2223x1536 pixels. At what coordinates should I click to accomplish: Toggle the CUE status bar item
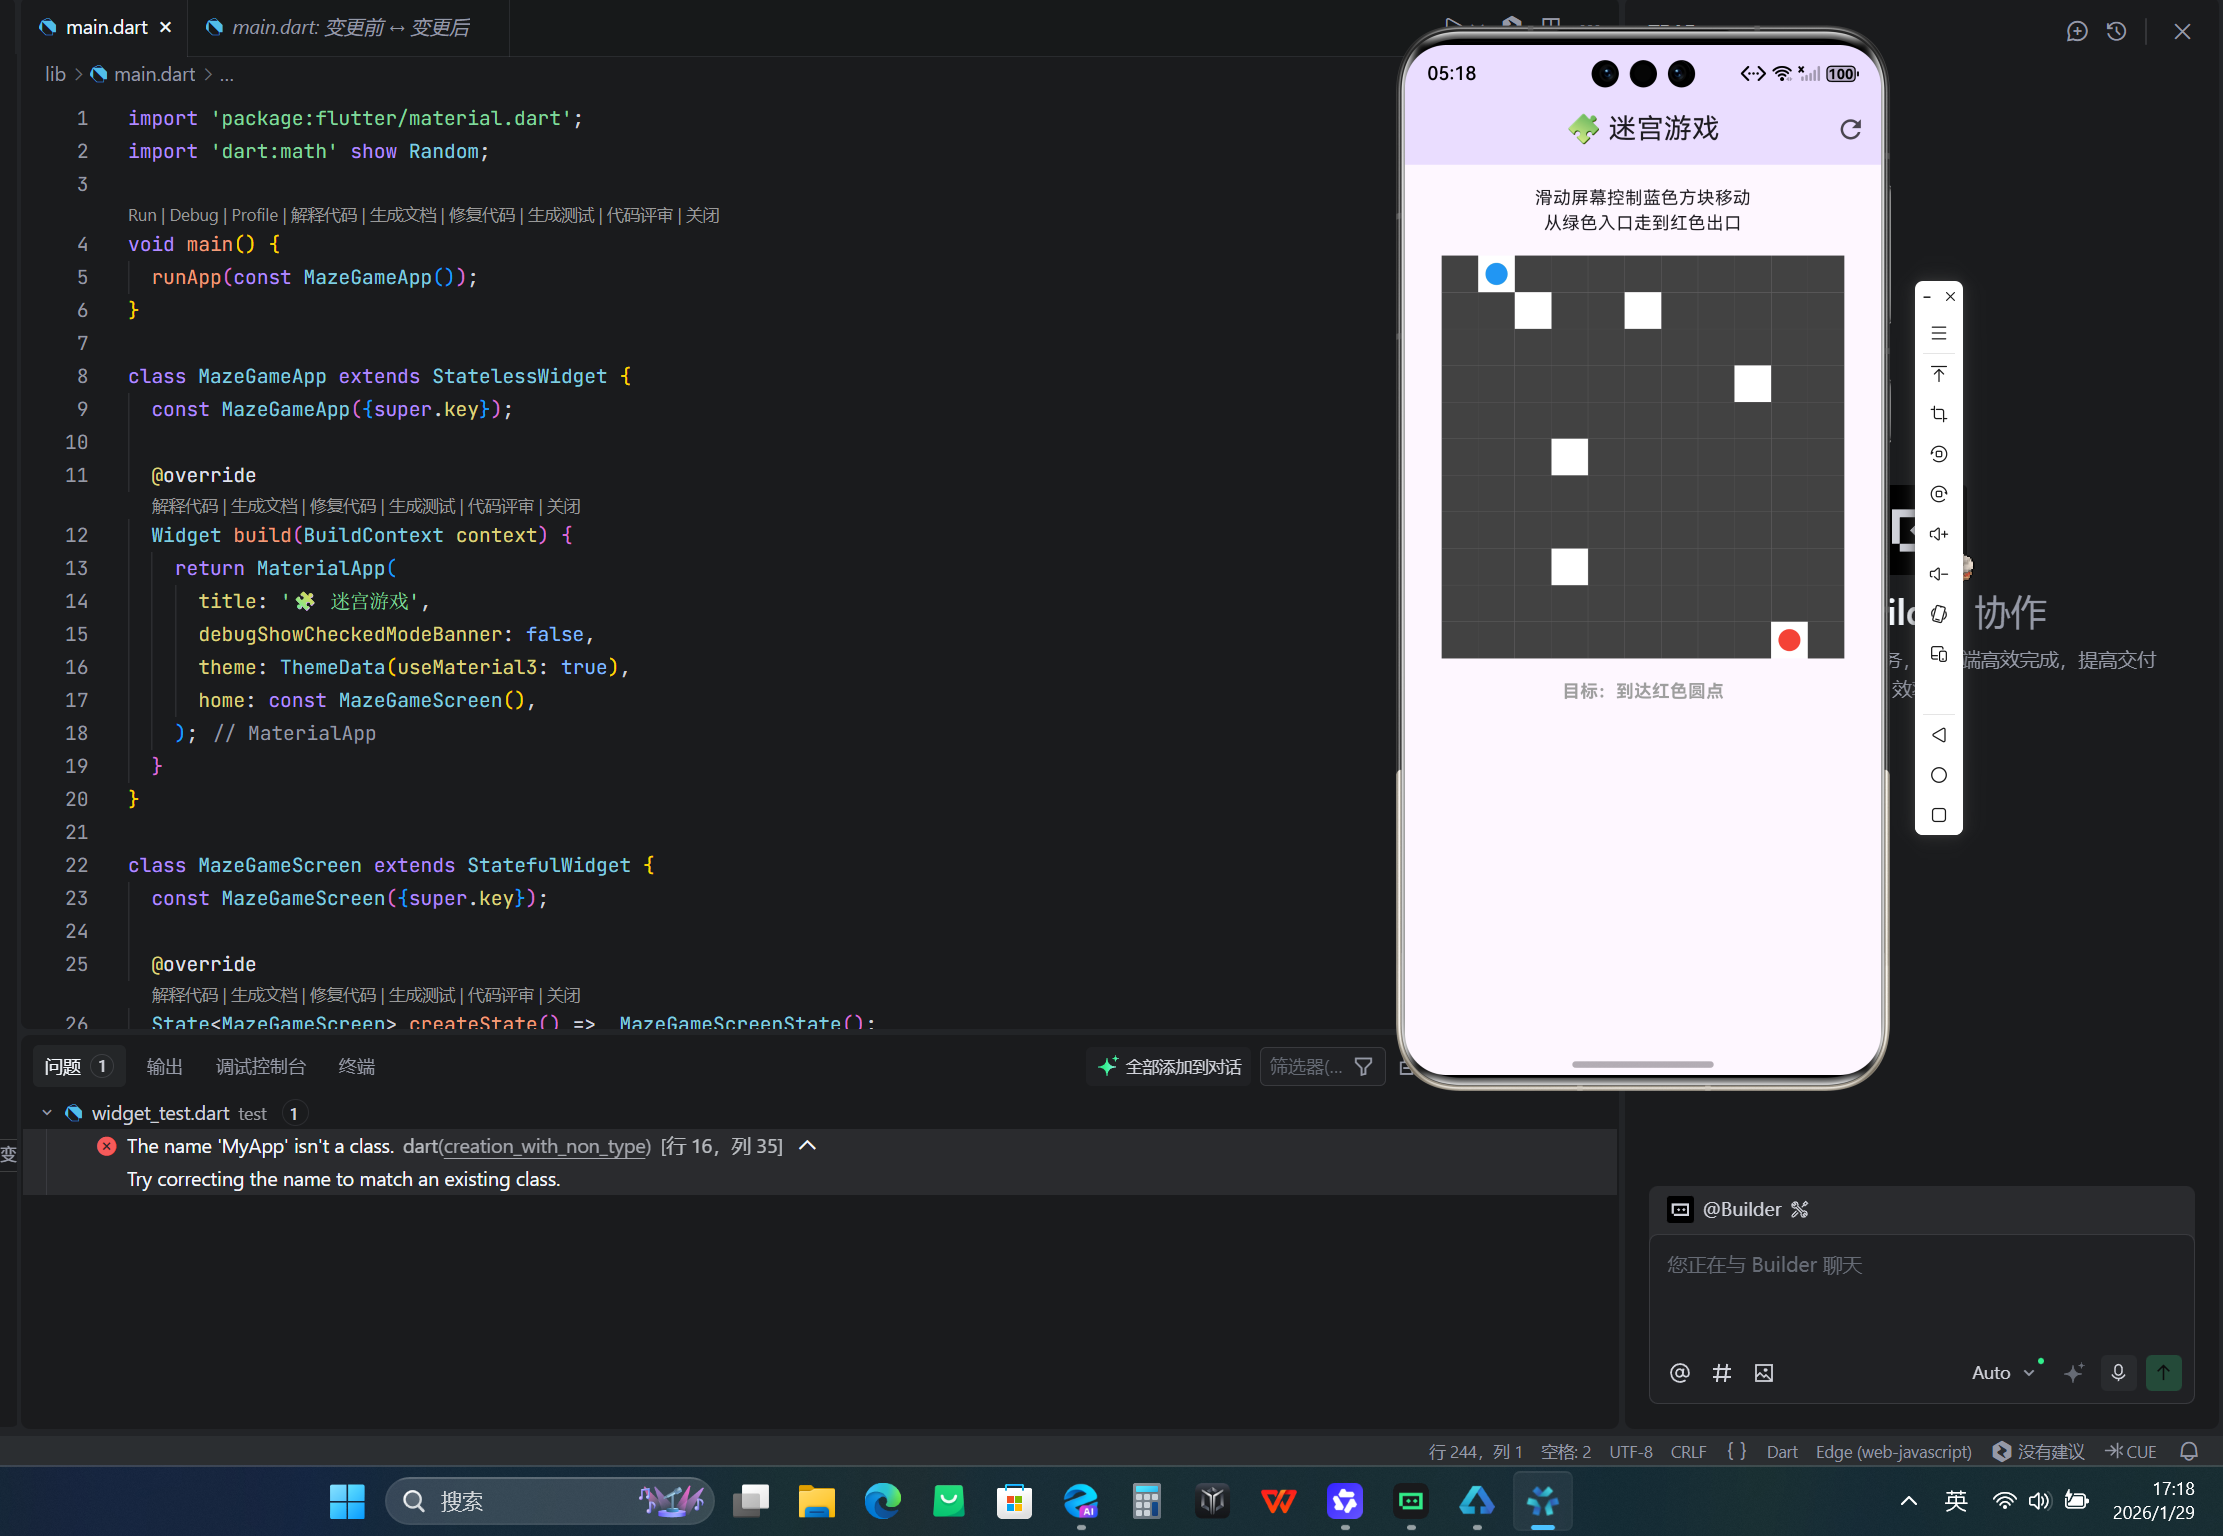pyautogui.click(x=2131, y=1452)
